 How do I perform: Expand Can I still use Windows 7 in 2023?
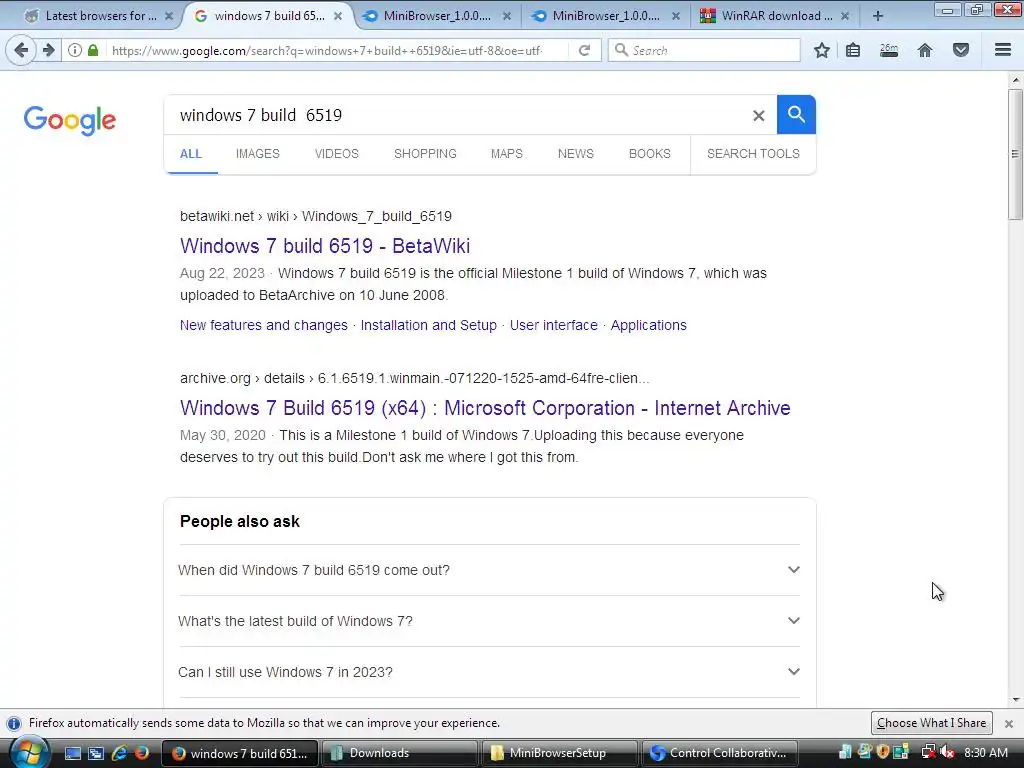[489, 672]
